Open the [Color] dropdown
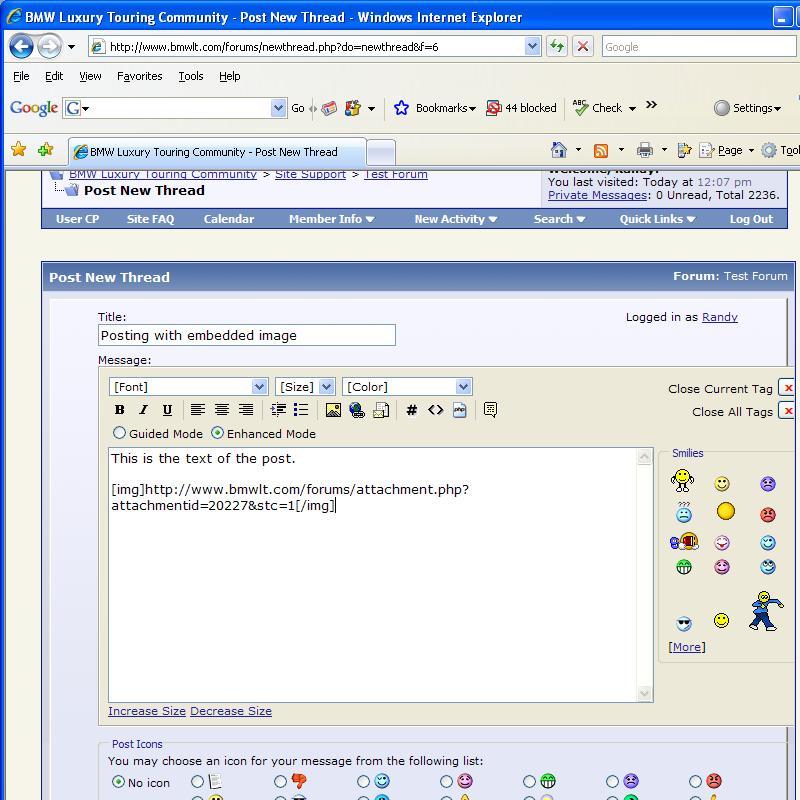This screenshot has width=800, height=800. click(x=407, y=387)
